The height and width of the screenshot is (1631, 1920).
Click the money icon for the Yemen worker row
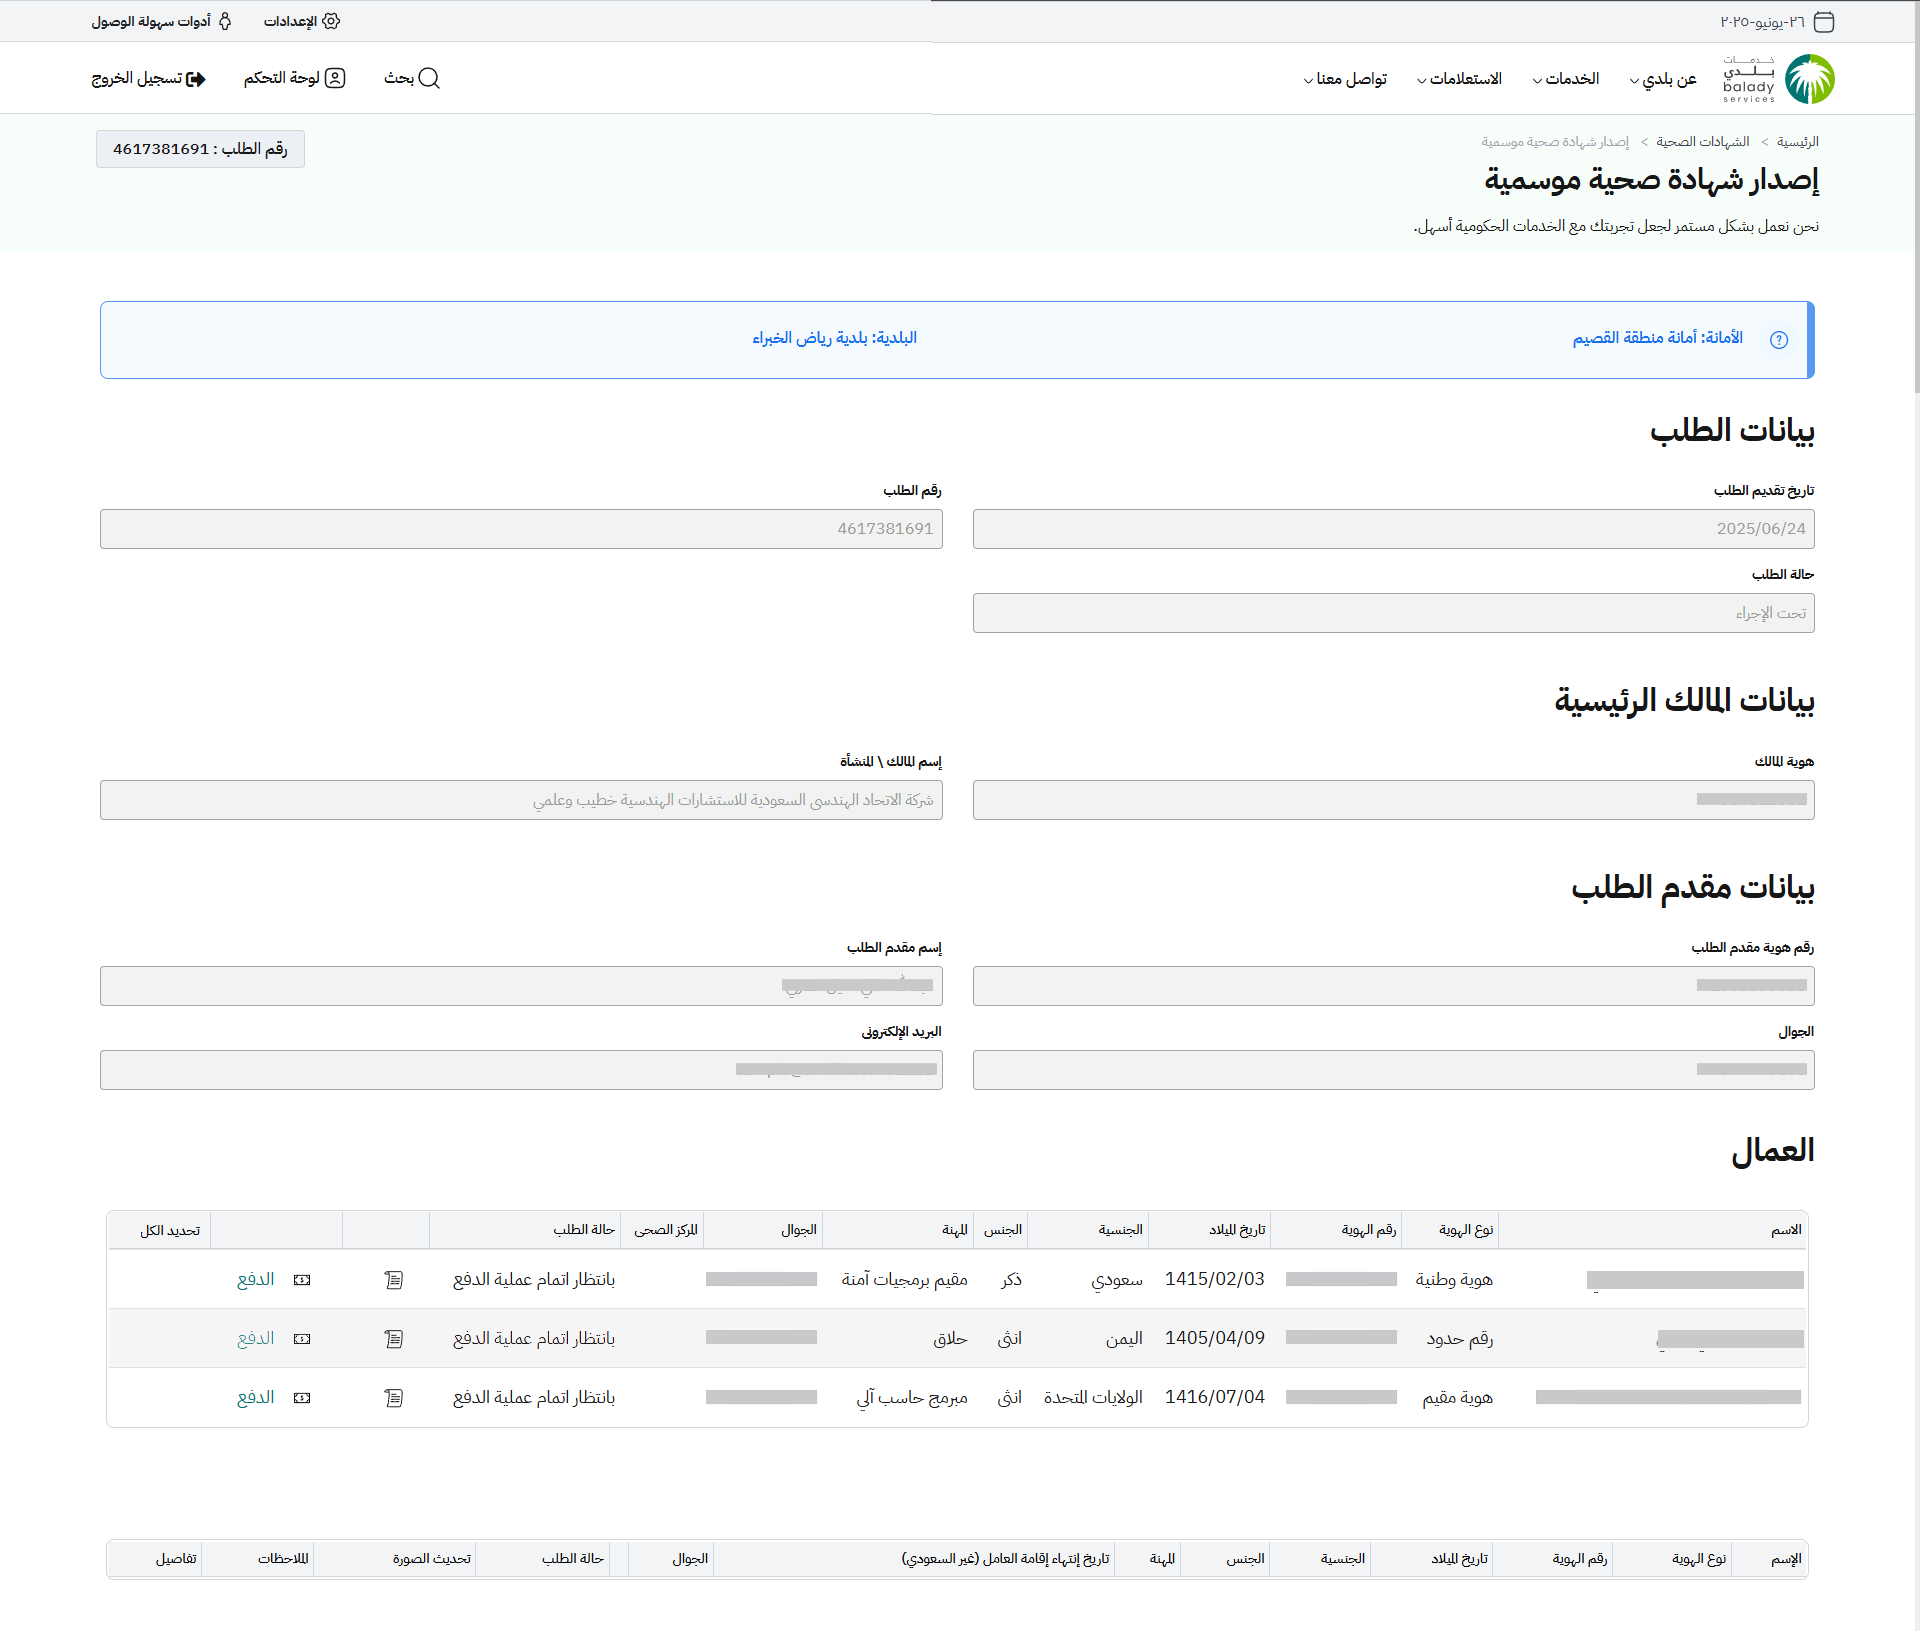coord(302,1339)
